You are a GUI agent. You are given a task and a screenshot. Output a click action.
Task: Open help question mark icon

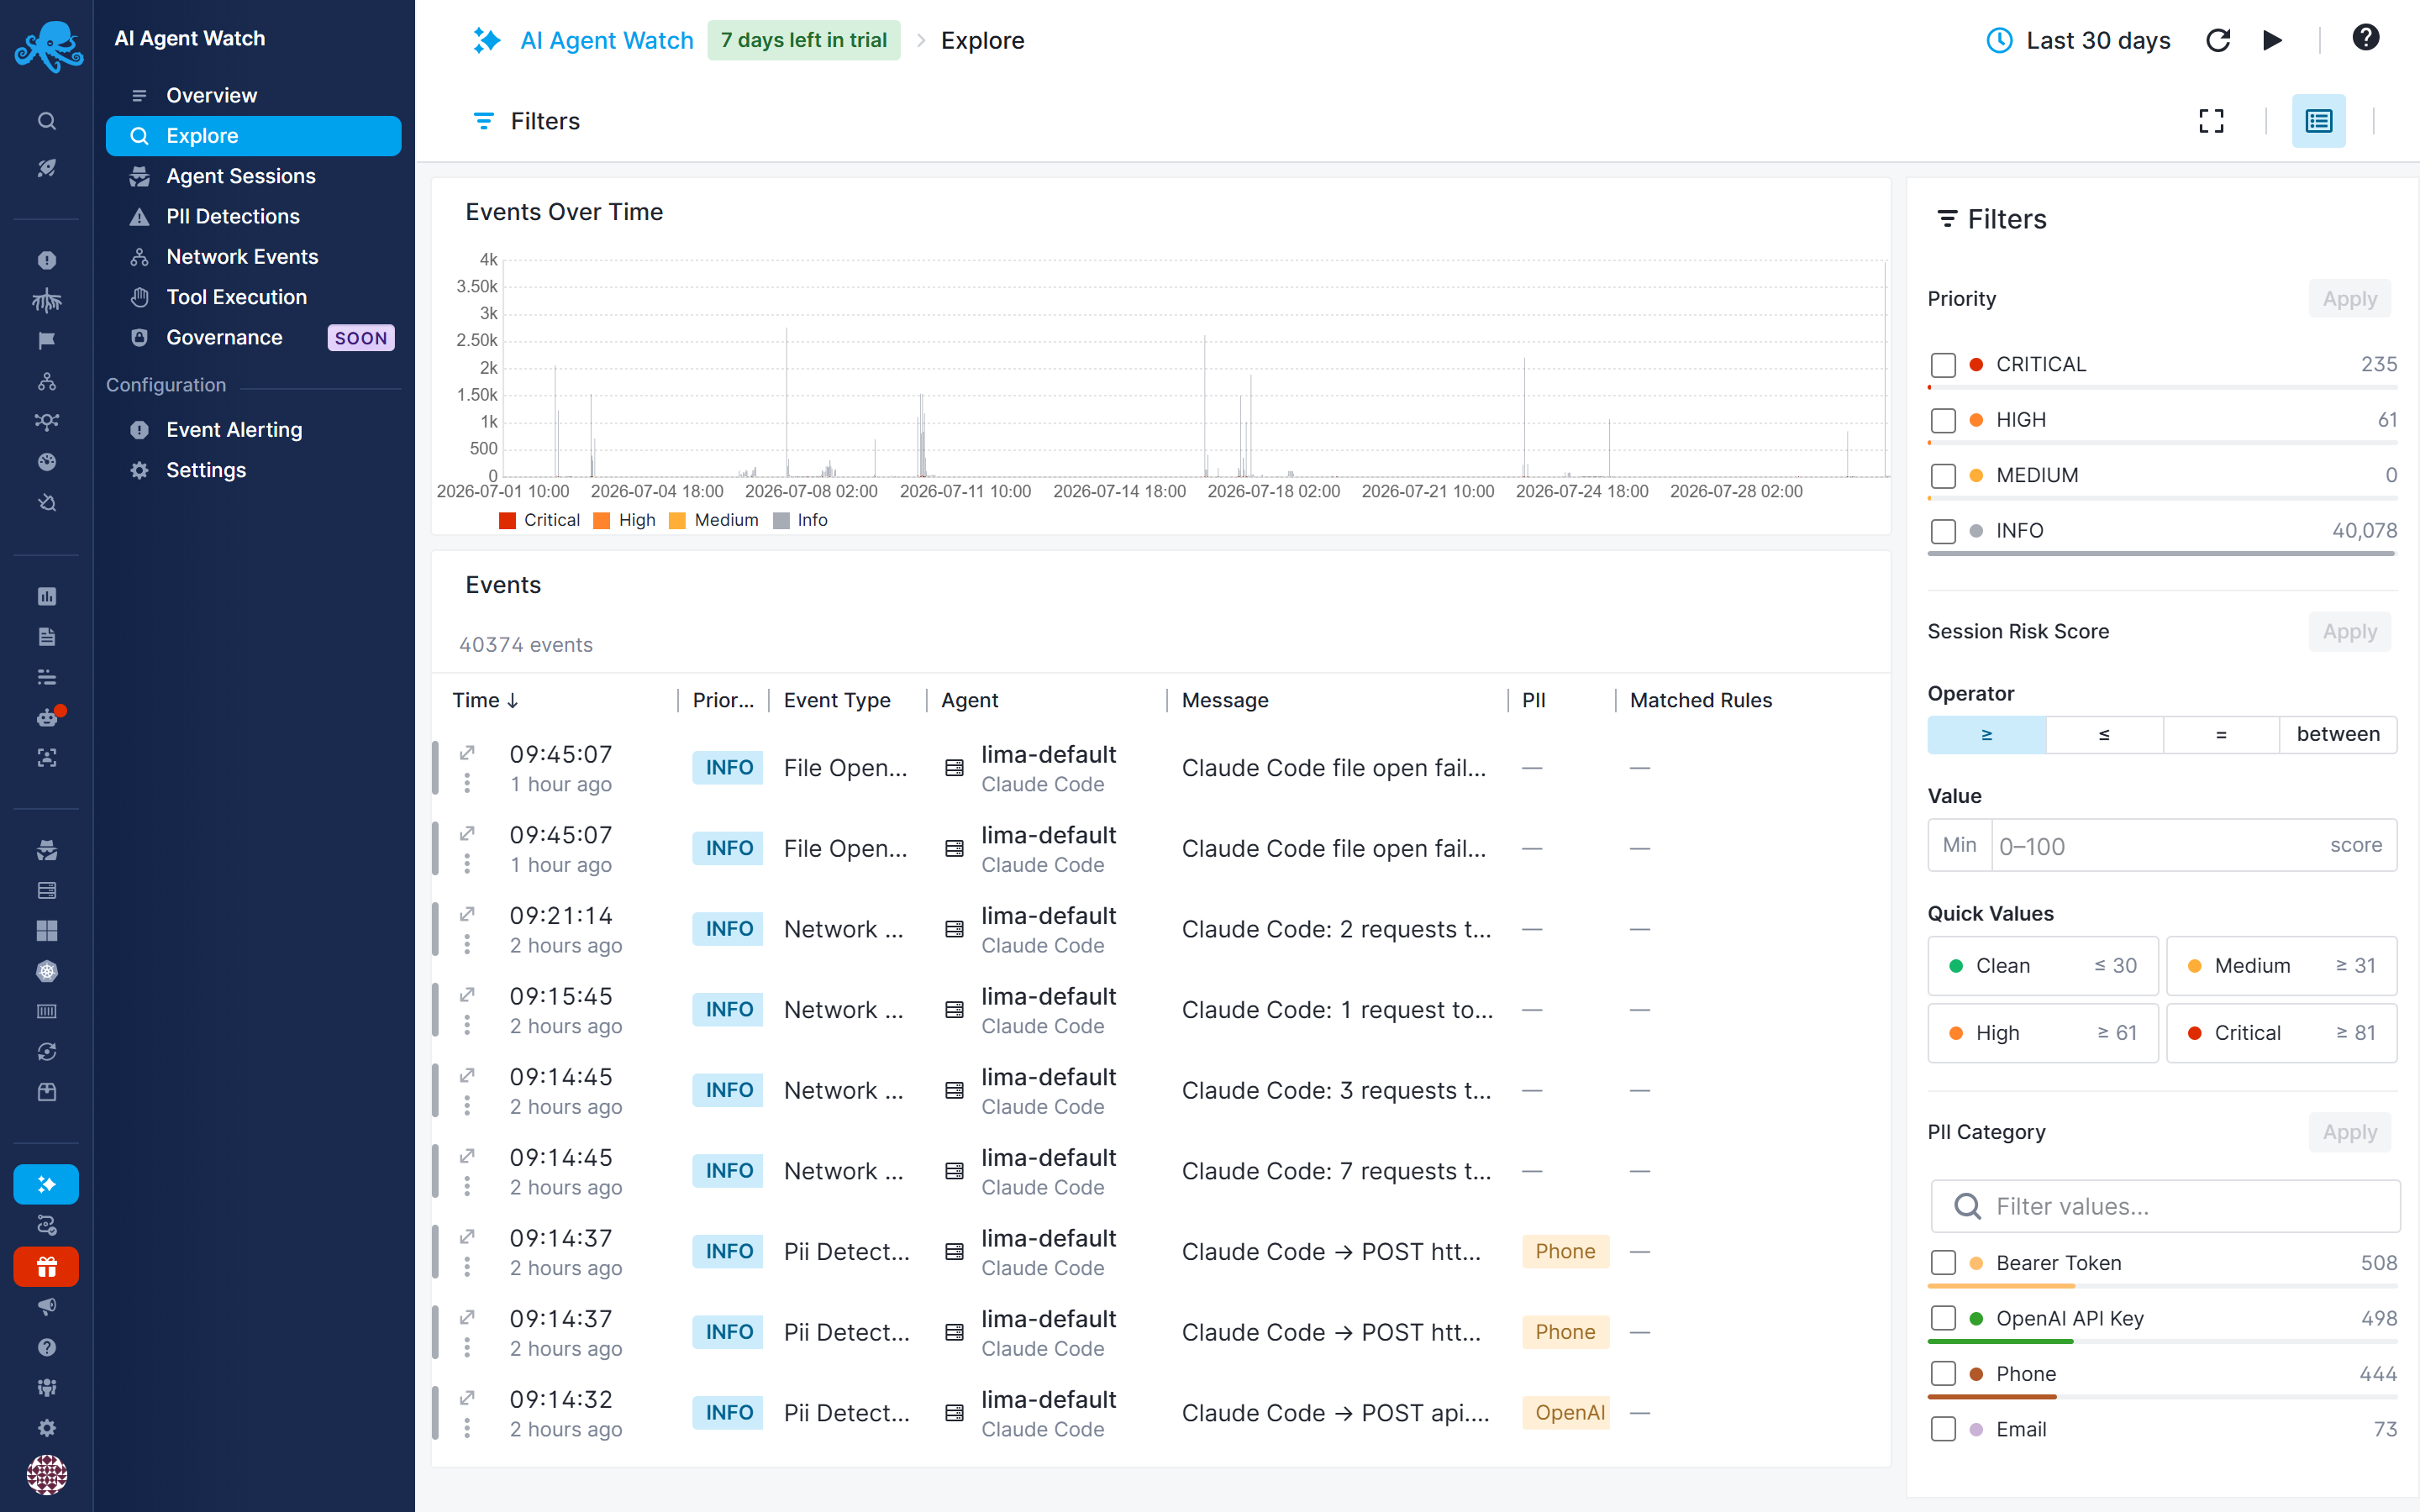[x=2365, y=38]
